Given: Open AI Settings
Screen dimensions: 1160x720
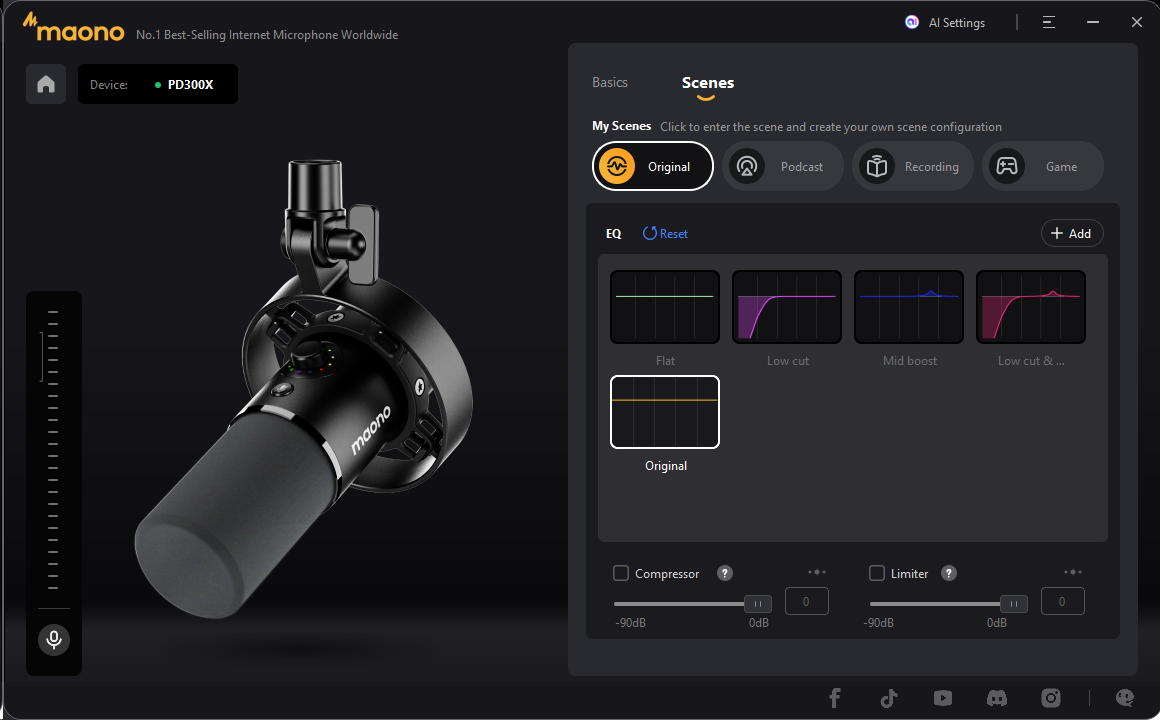Looking at the screenshot, I should (x=946, y=22).
